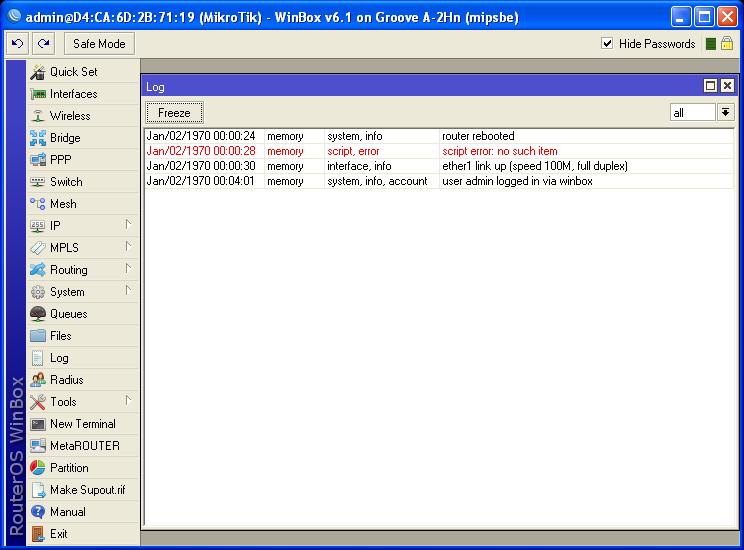The image size is (744, 550).
Task: Open the Switch menu icon
Action: coord(38,182)
